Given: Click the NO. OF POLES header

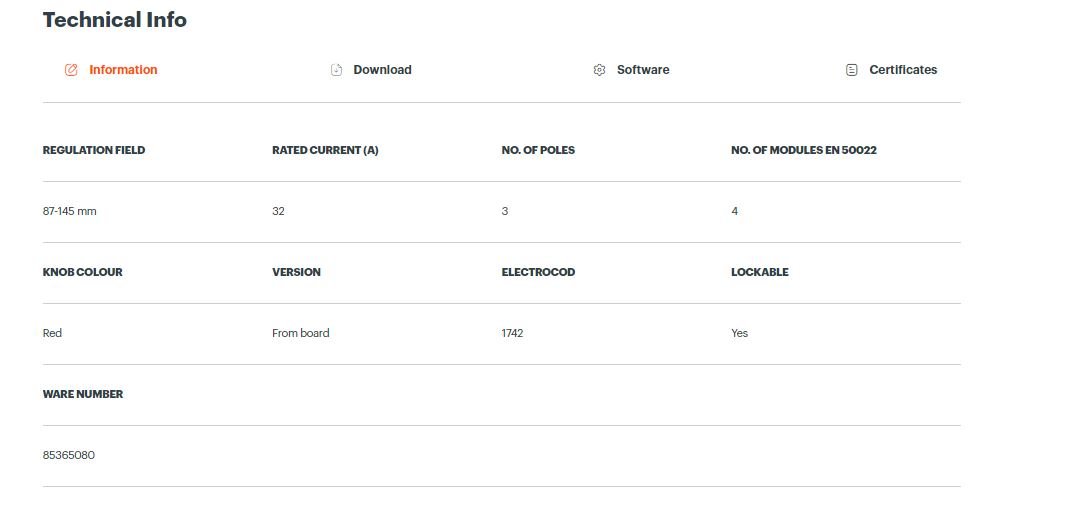Looking at the screenshot, I should [x=538, y=150].
